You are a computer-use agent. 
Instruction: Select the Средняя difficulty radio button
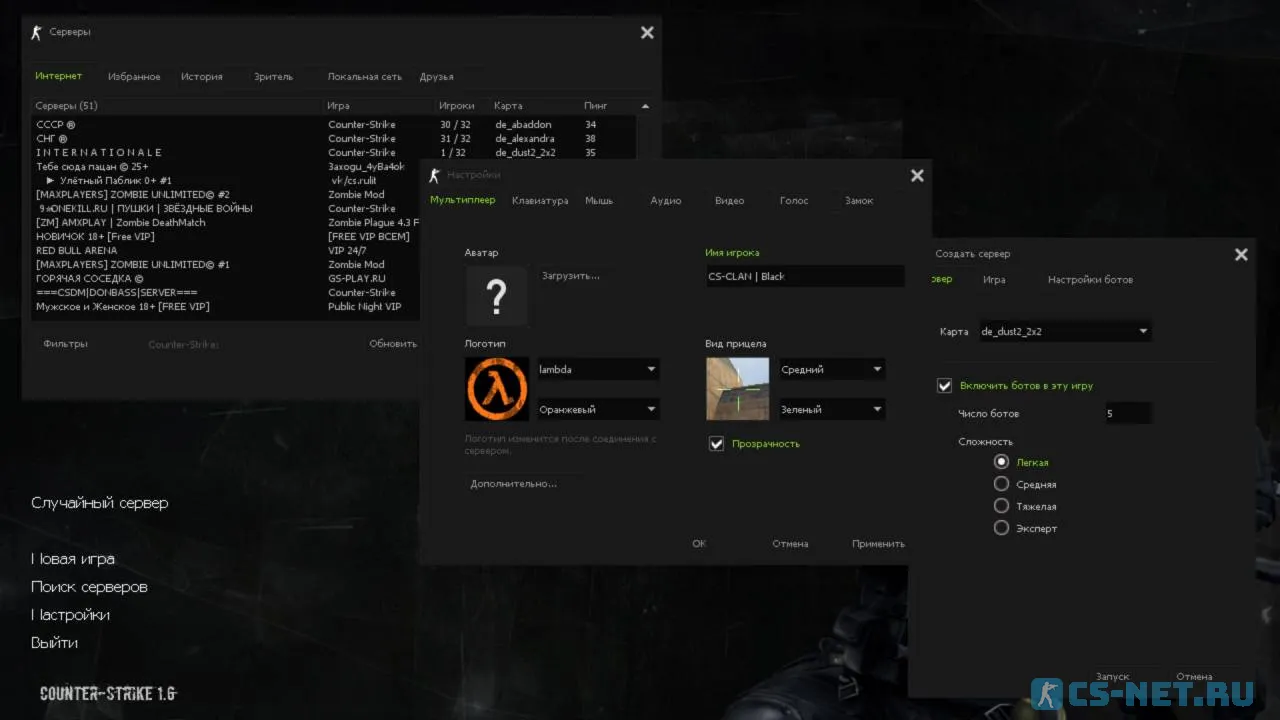(x=1001, y=484)
